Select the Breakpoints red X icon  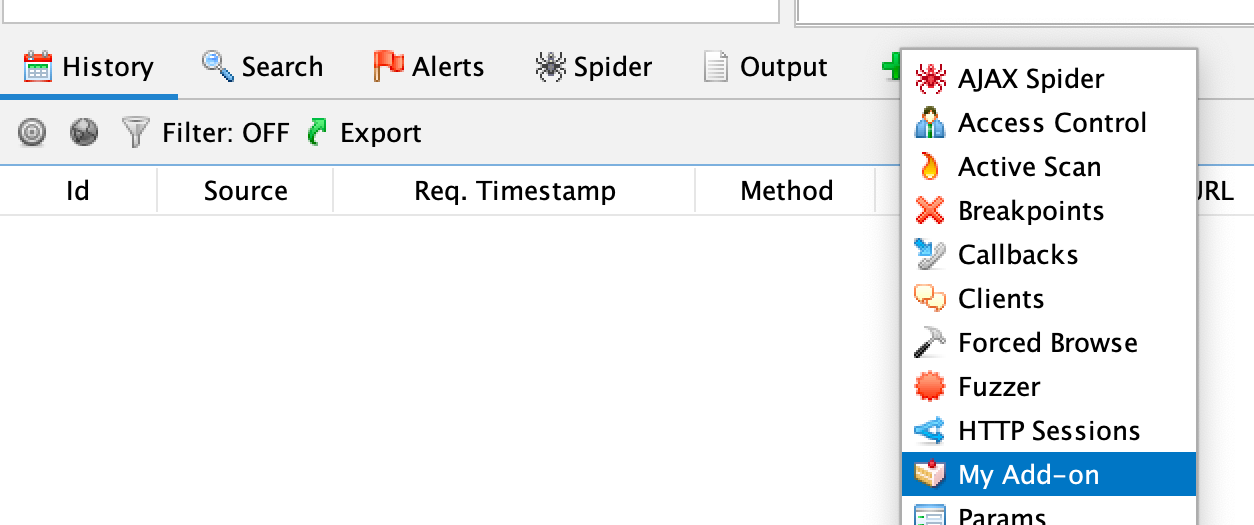tap(930, 211)
